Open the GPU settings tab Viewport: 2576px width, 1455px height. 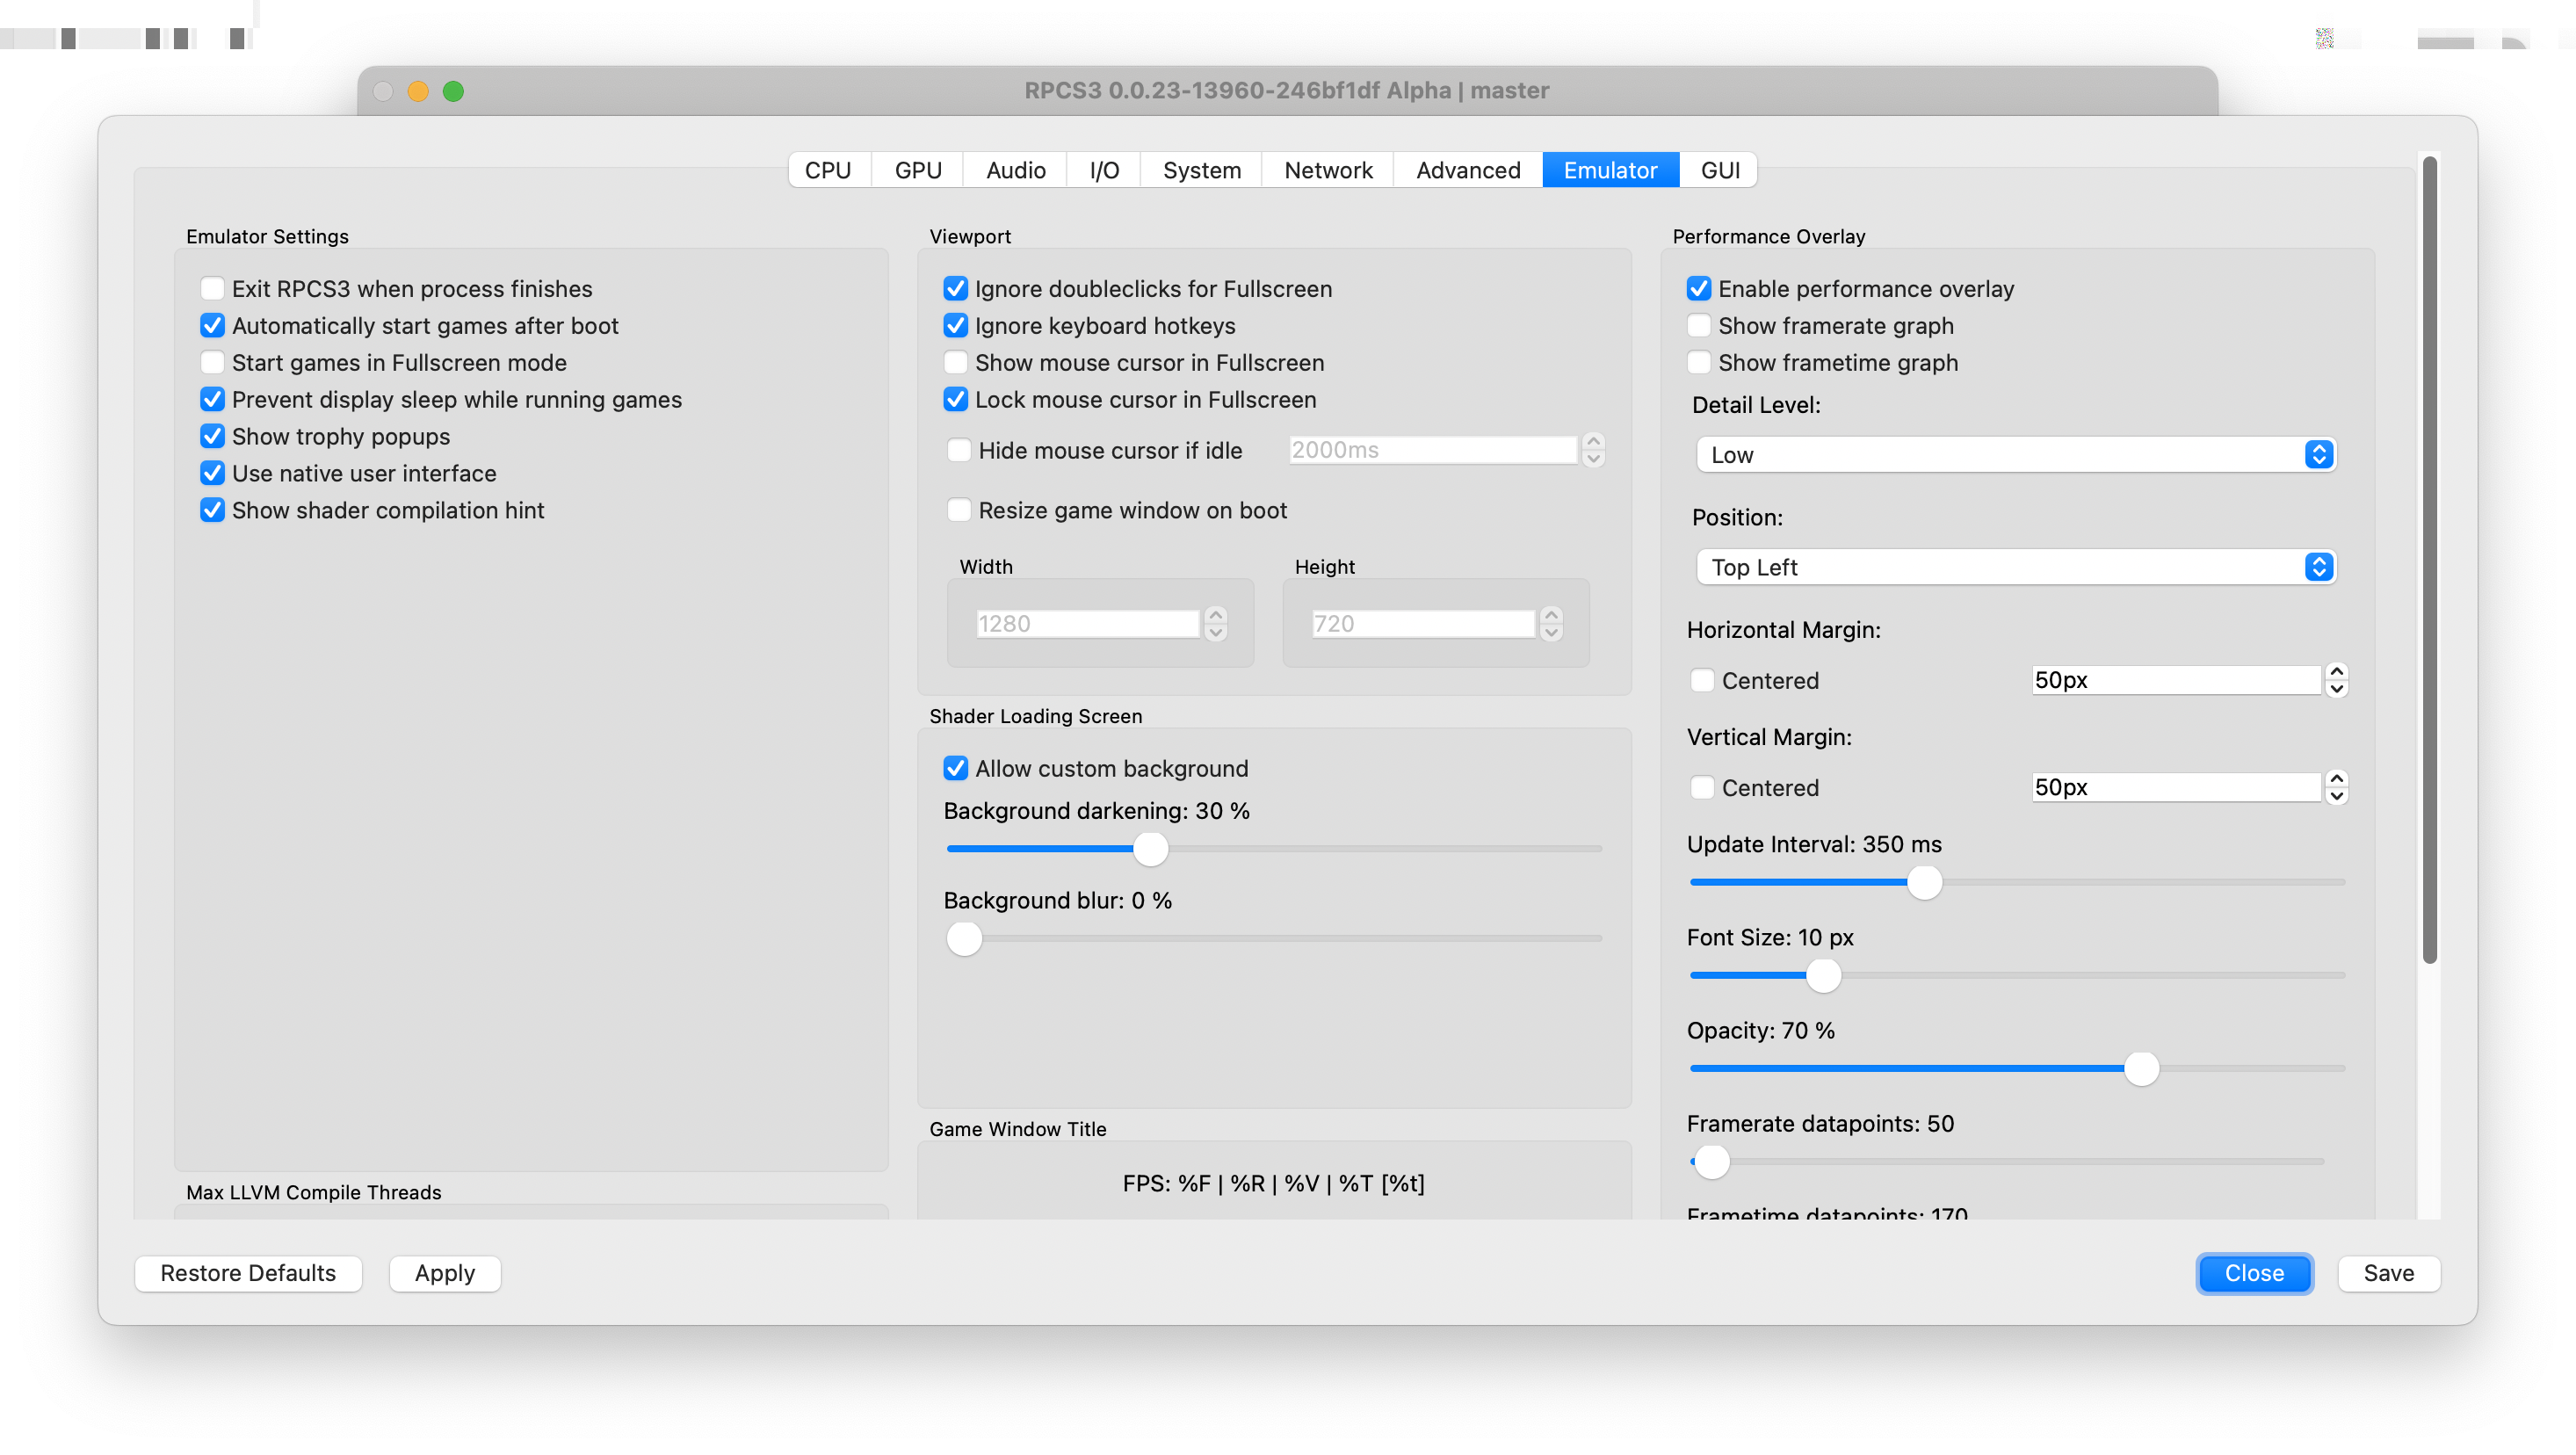[917, 170]
